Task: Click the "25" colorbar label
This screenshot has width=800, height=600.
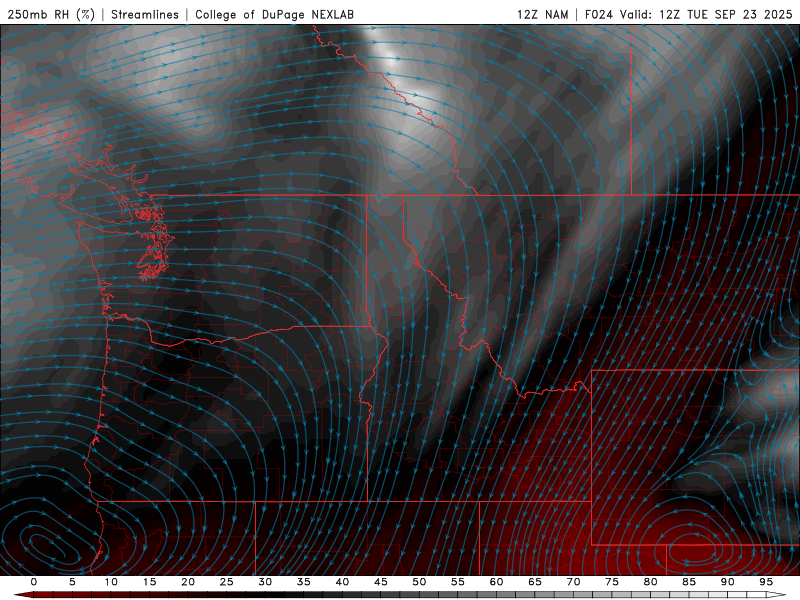Action: pos(227,582)
